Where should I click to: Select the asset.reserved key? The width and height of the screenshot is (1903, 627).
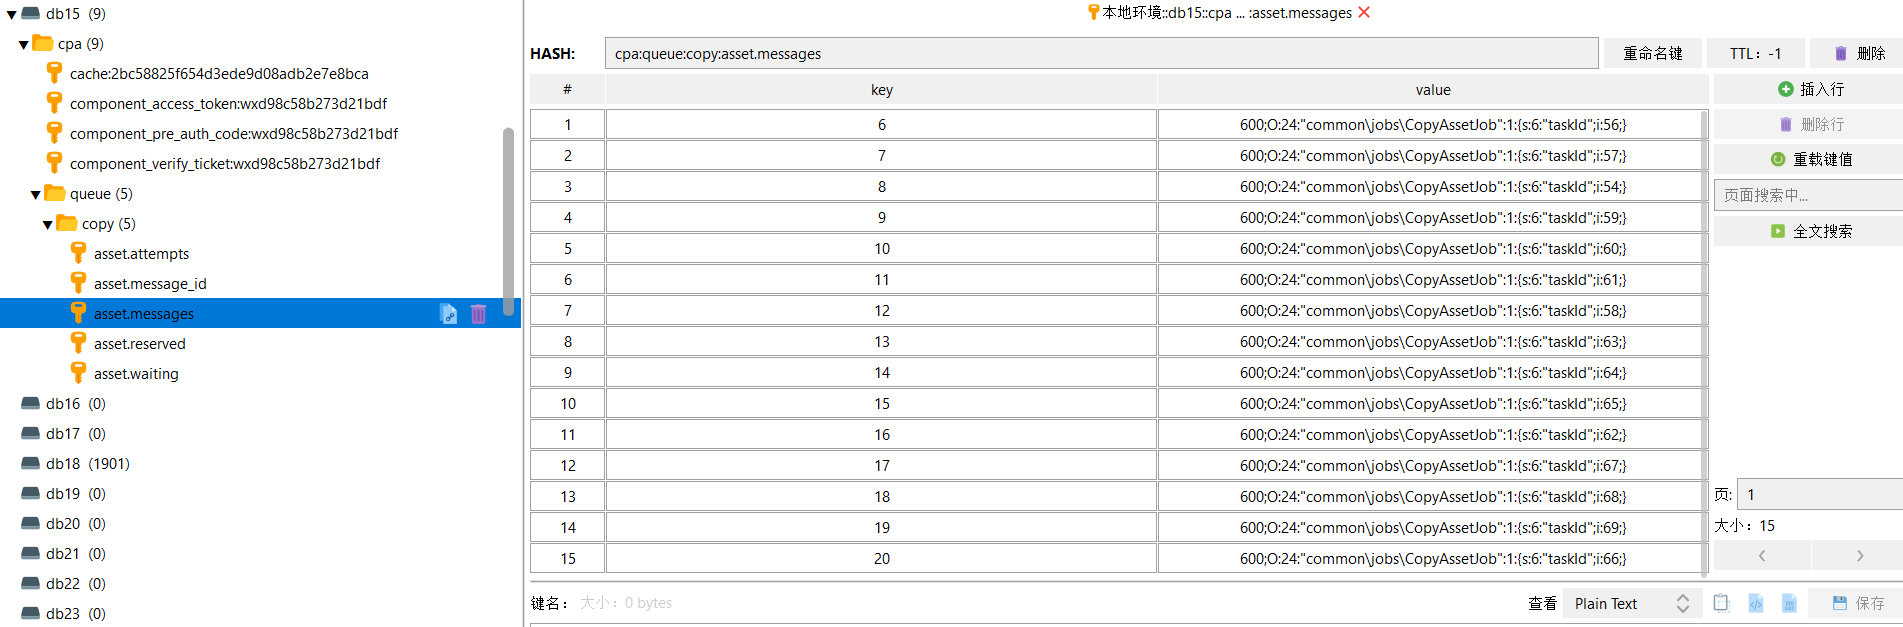click(139, 344)
